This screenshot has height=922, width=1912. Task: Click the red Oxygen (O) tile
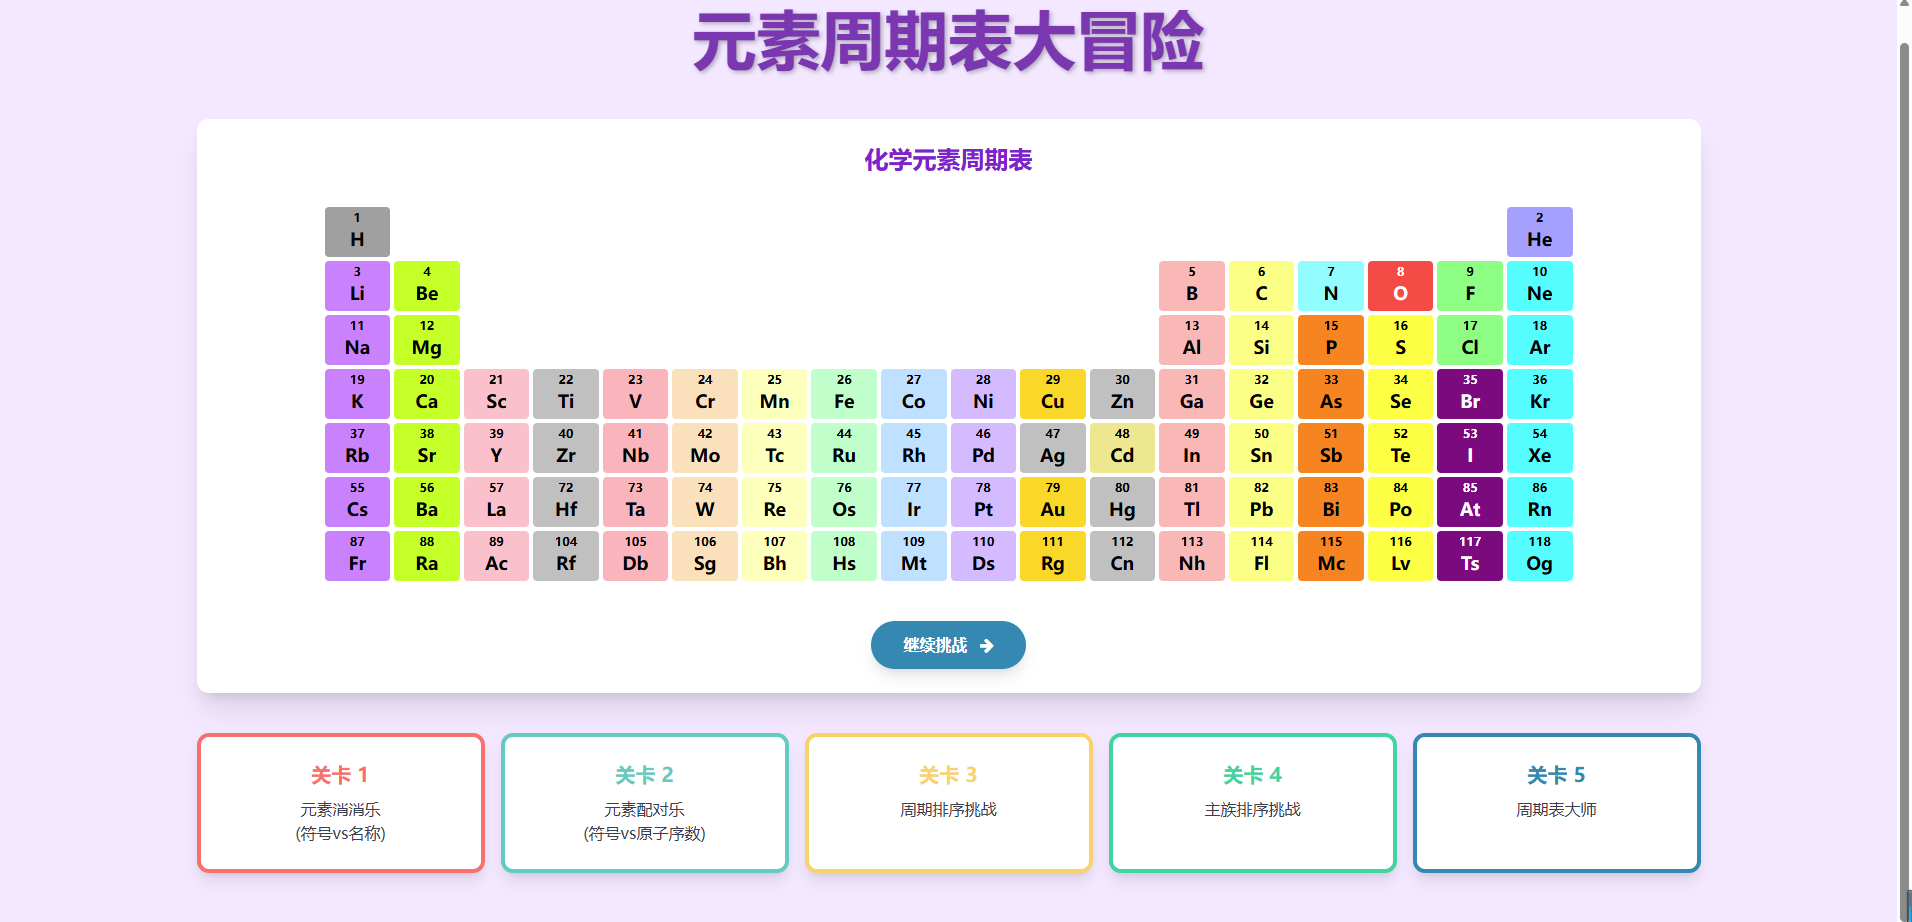click(1400, 286)
